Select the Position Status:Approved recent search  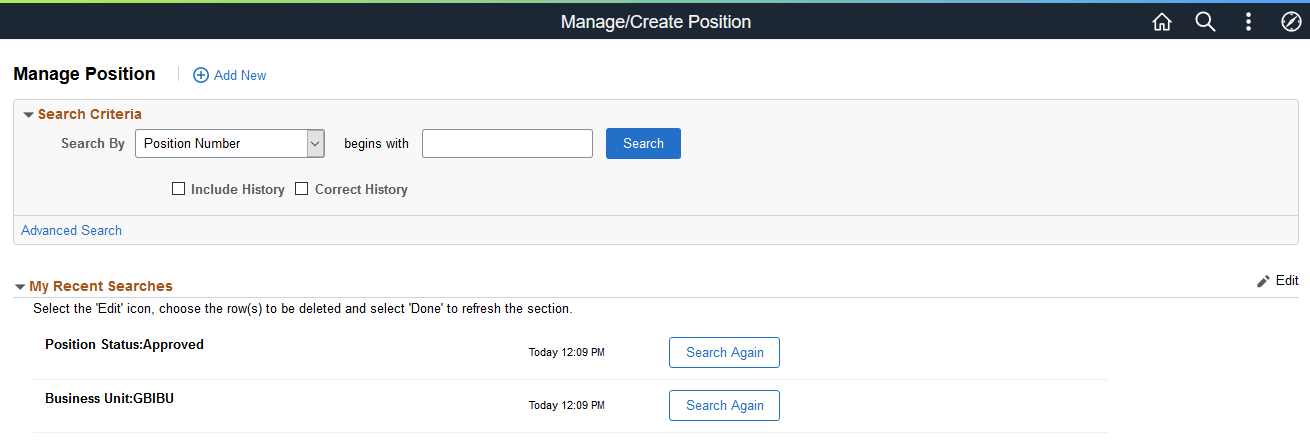pyautogui.click(x=124, y=345)
